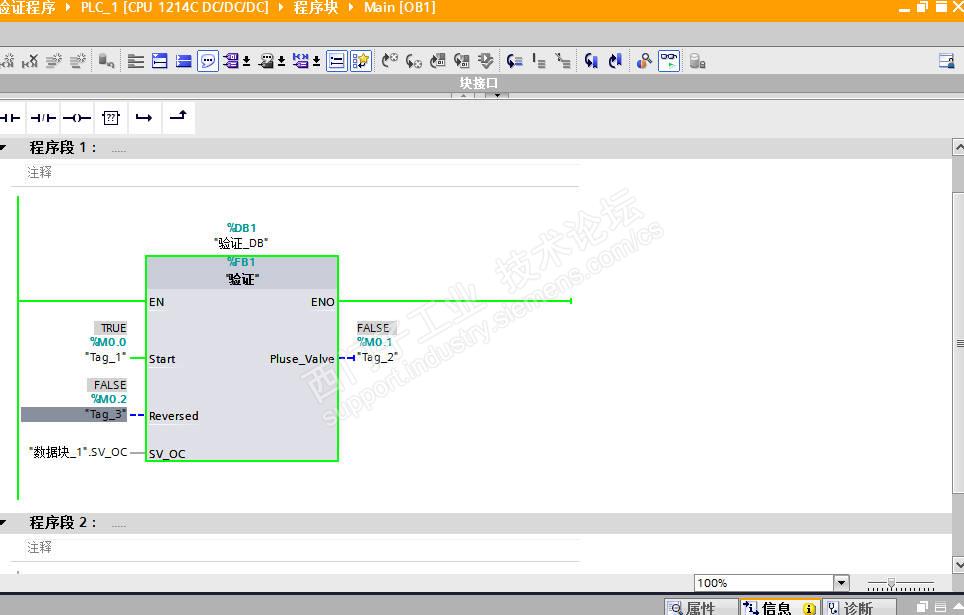Click the %M0.2 address text
Viewport: 964px width, 615px height.
tap(109, 399)
